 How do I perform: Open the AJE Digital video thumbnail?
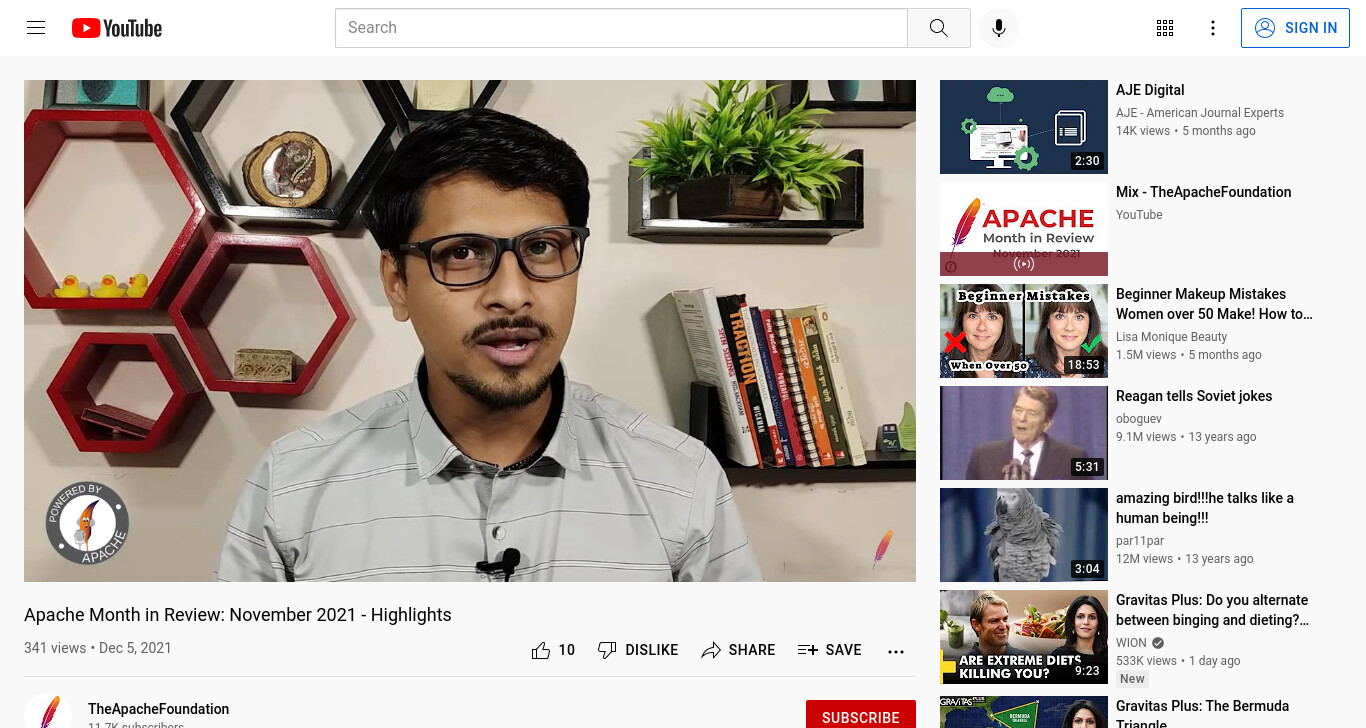tap(1024, 127)
